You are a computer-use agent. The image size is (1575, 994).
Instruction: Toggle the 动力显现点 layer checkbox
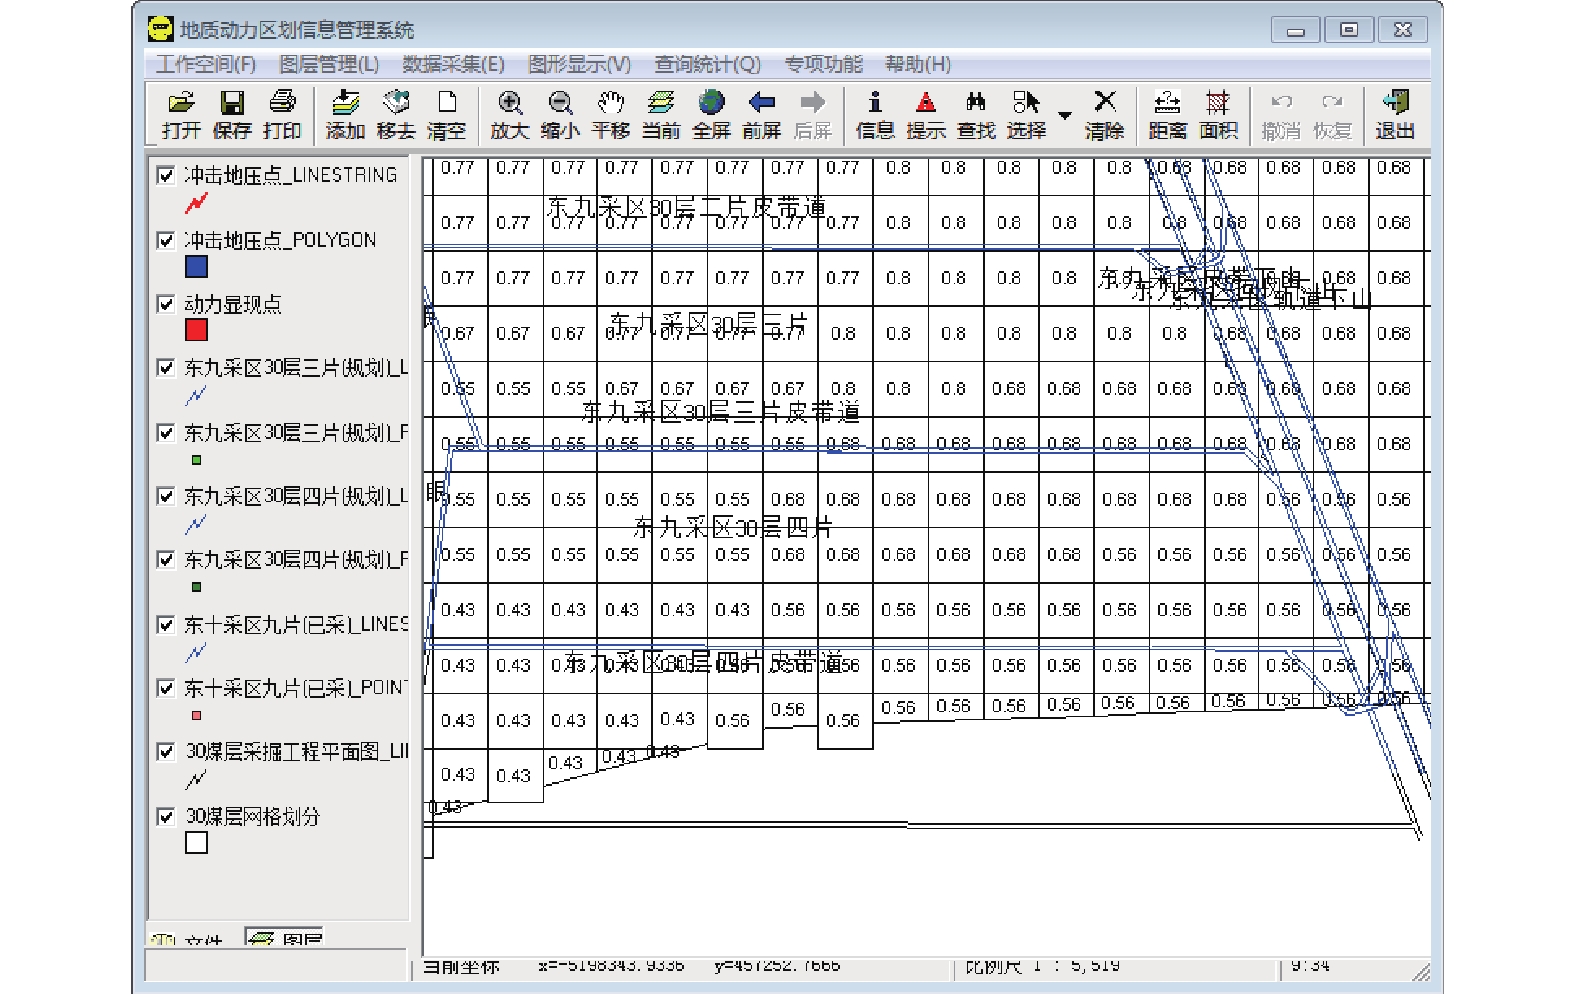[166, 304]
